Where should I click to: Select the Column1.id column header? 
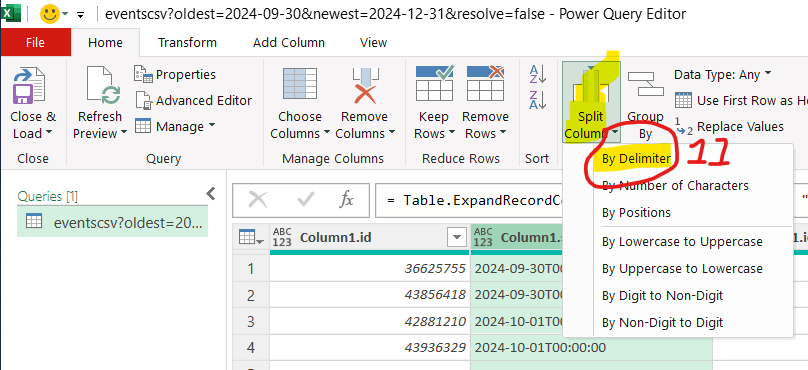(369, 238)
